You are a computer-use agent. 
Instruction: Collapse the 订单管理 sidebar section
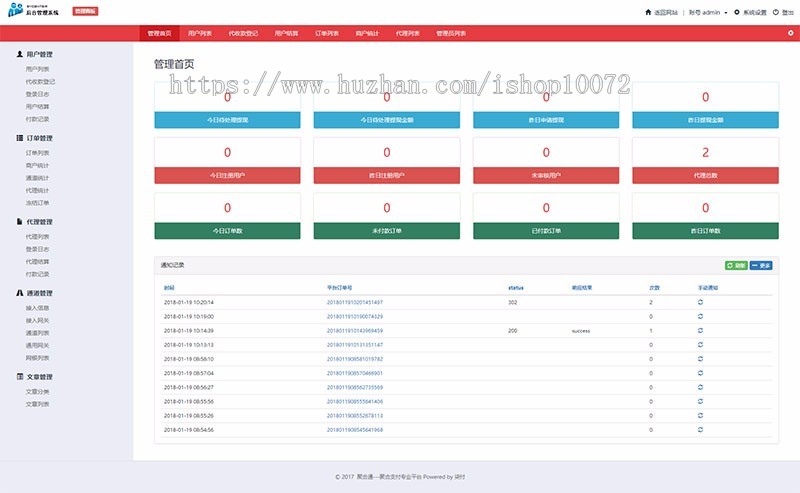pos(39,138)
